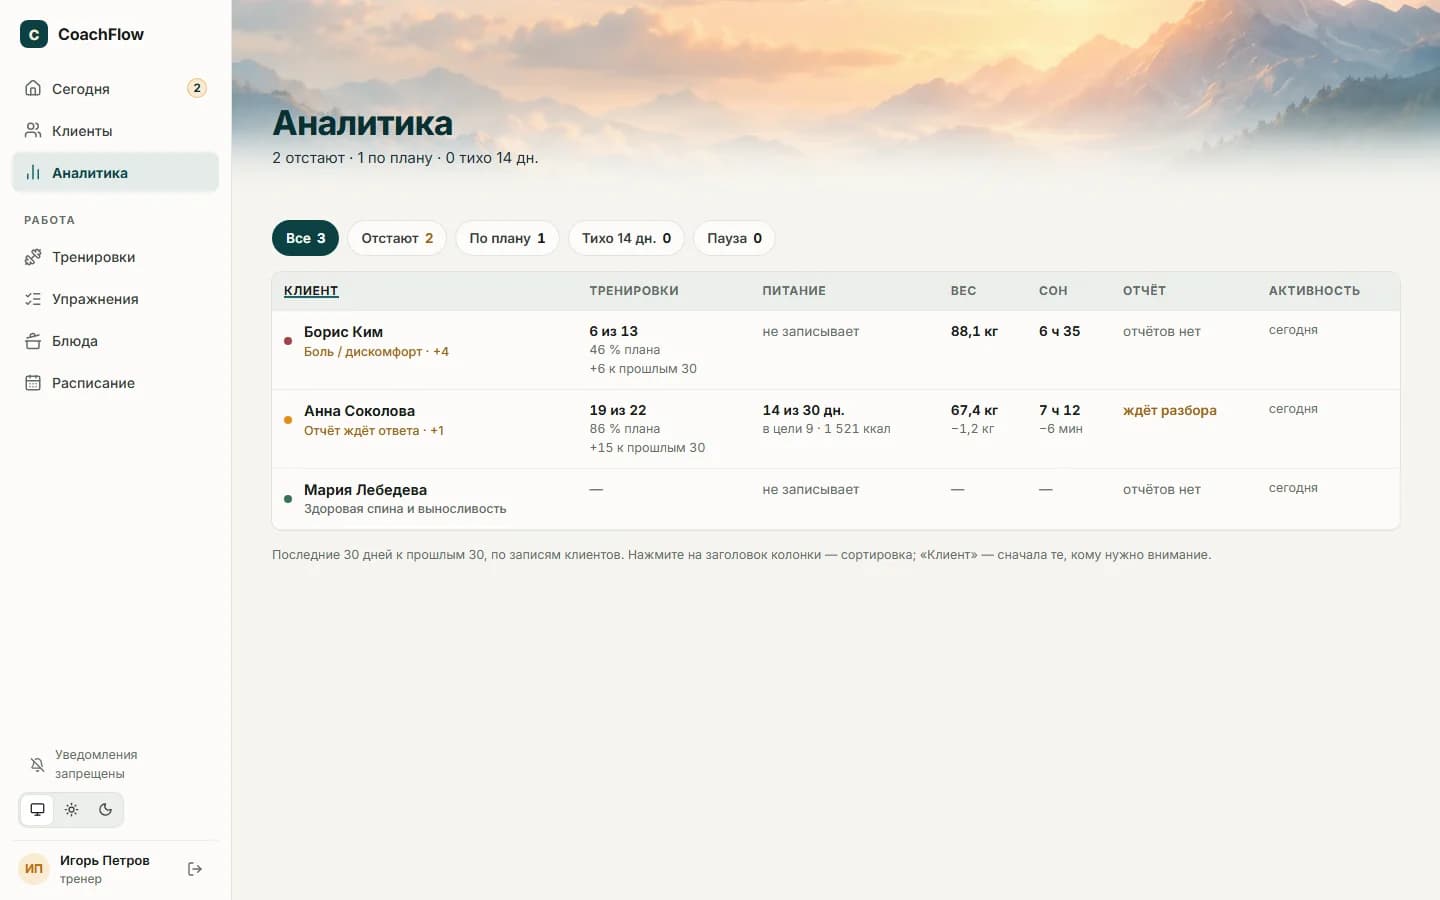Image resolution: width=1440 pixels, height=900 pixels.
Task: Select the system theme monitor icon
Action: (x=37, y=810)
